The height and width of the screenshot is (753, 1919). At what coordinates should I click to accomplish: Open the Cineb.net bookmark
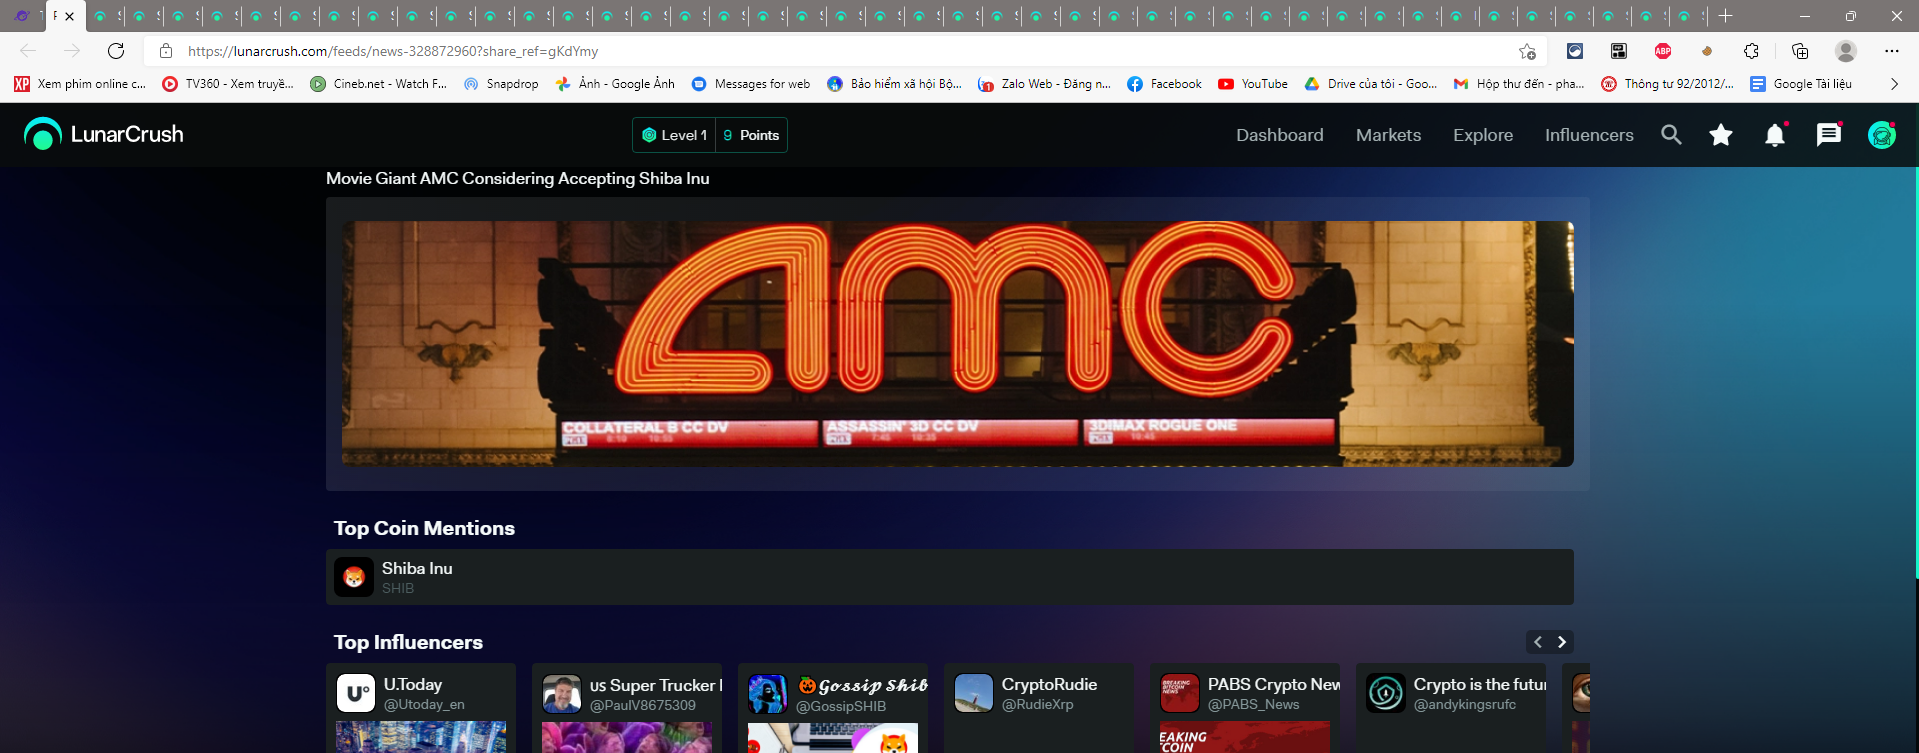(x=379, y=84)
